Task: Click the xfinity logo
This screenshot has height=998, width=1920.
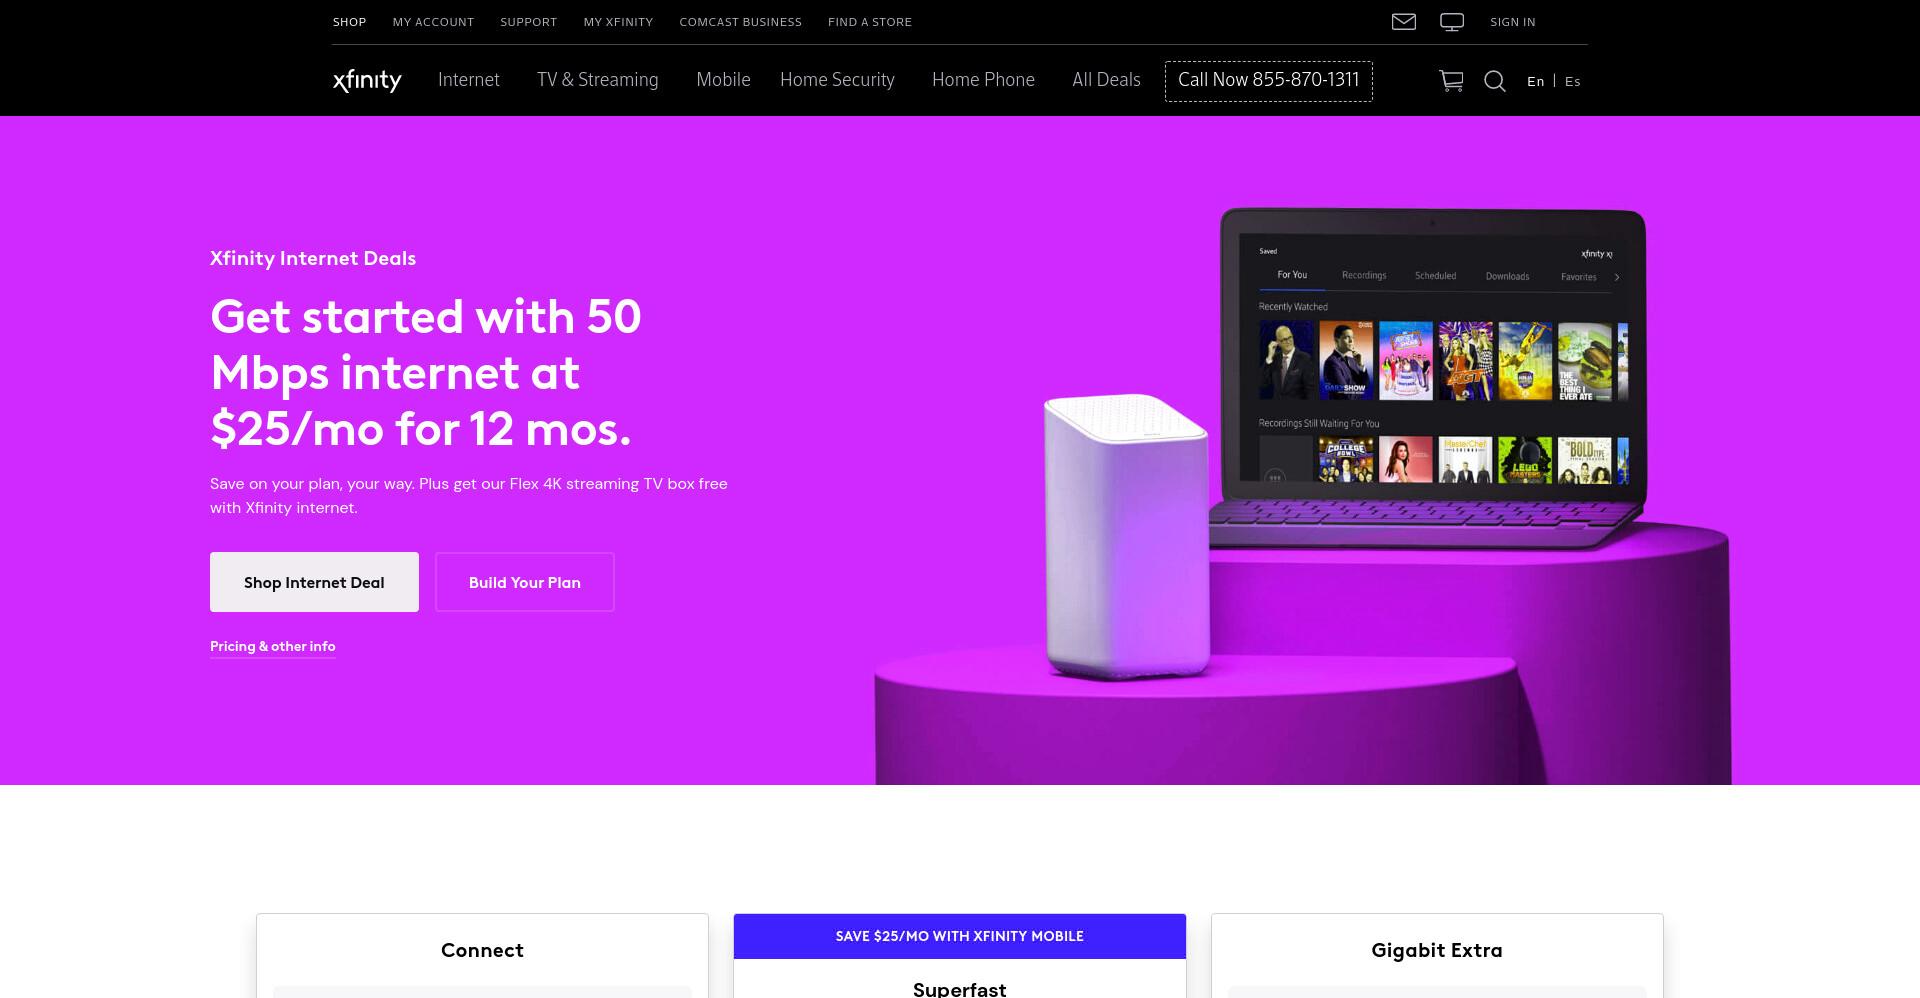Action: [367, 80]
